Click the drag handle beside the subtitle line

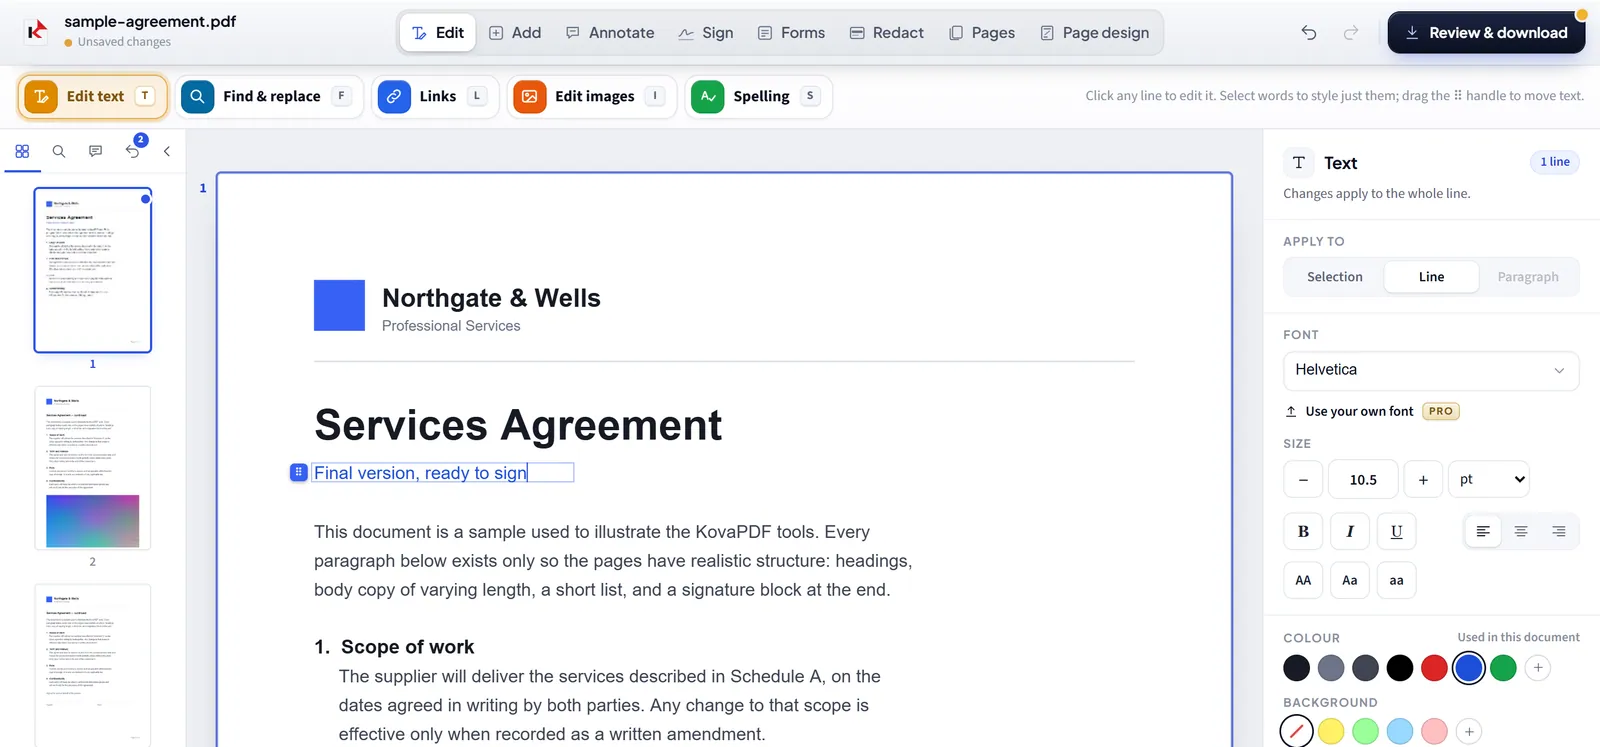(298, 472)
